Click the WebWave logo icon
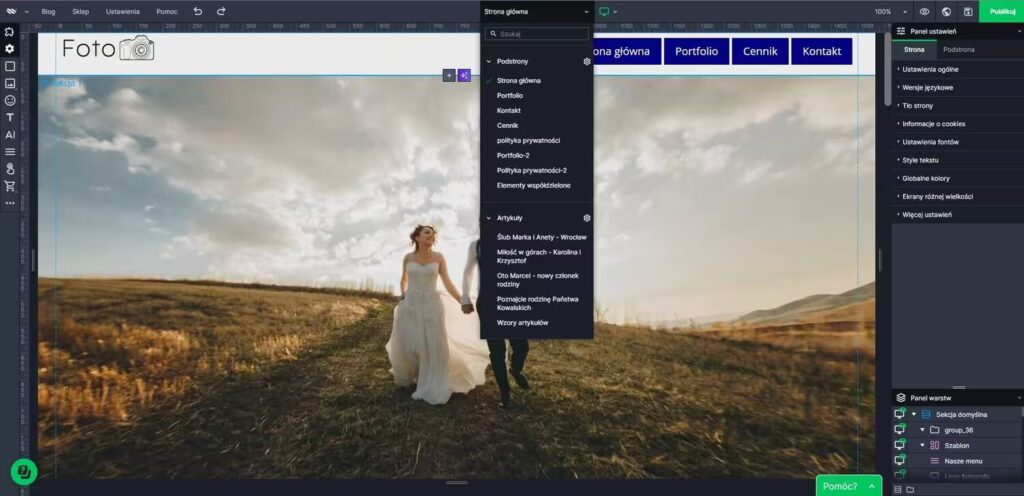Viewport: 1024px width, 496px height. (11, 11)
